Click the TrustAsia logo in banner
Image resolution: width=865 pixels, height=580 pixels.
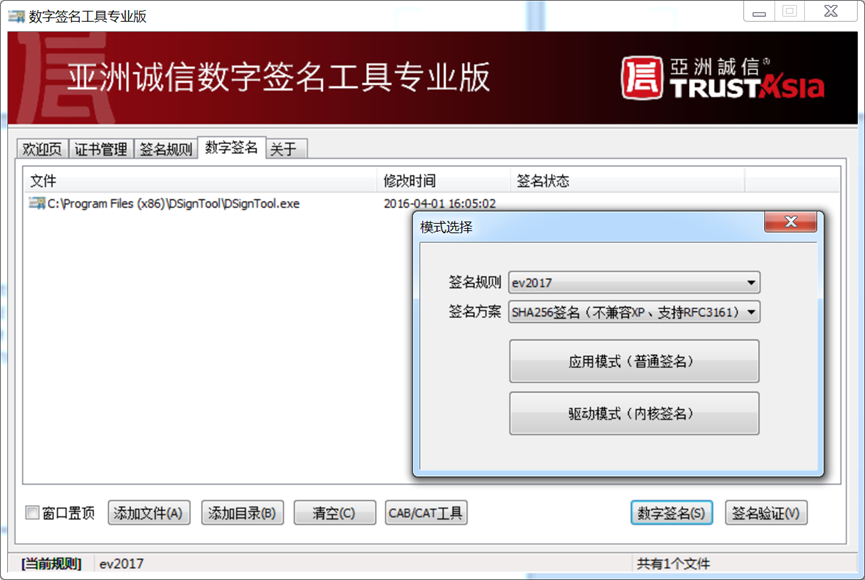tap(722, 78)
